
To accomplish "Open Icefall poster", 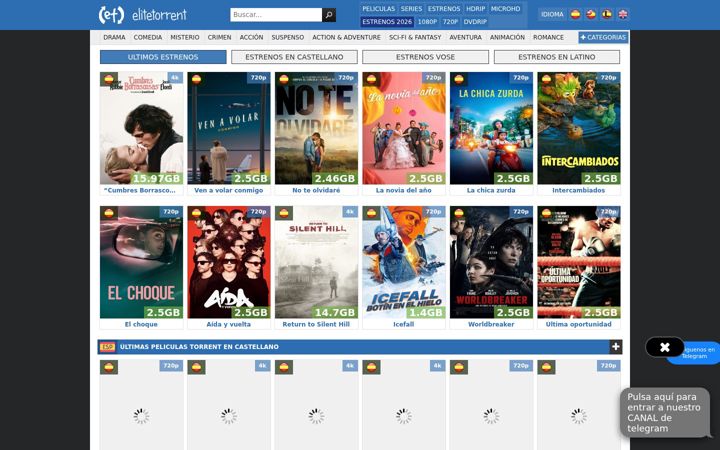I will pos(404,262).
